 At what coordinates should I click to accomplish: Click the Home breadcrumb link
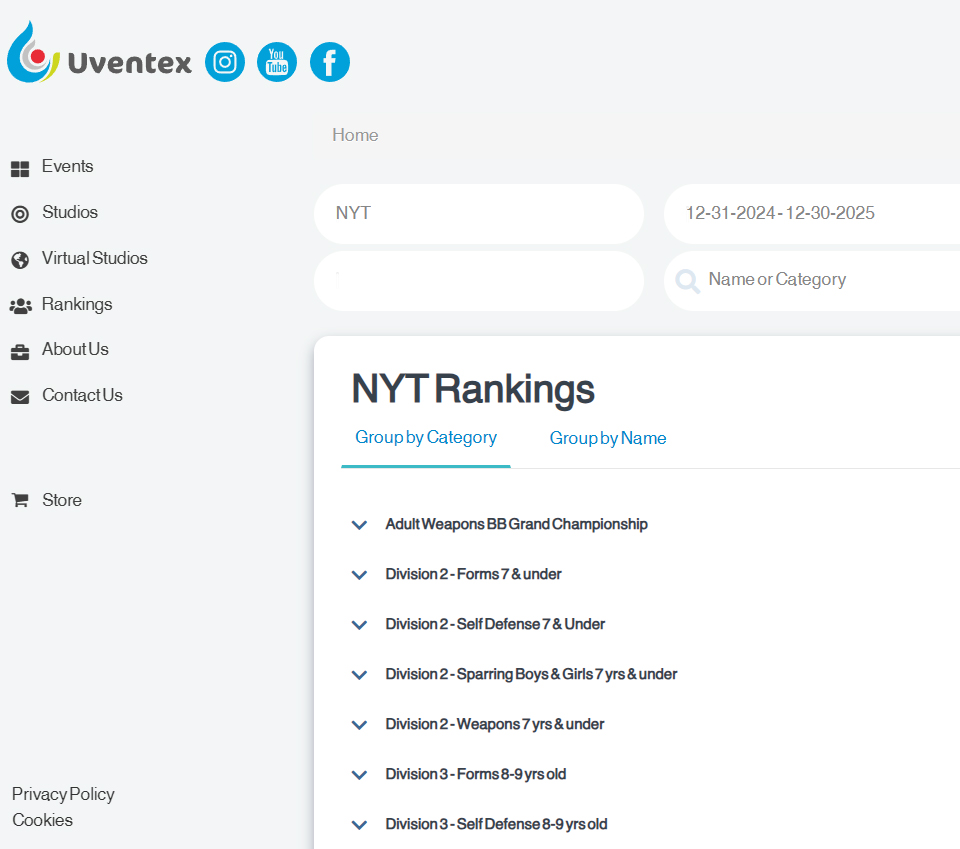coord(355,135)
